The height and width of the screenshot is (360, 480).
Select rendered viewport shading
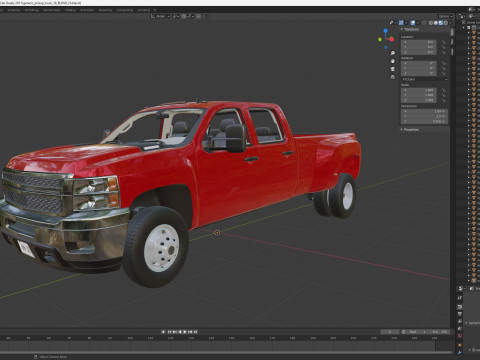pos(446,23)
